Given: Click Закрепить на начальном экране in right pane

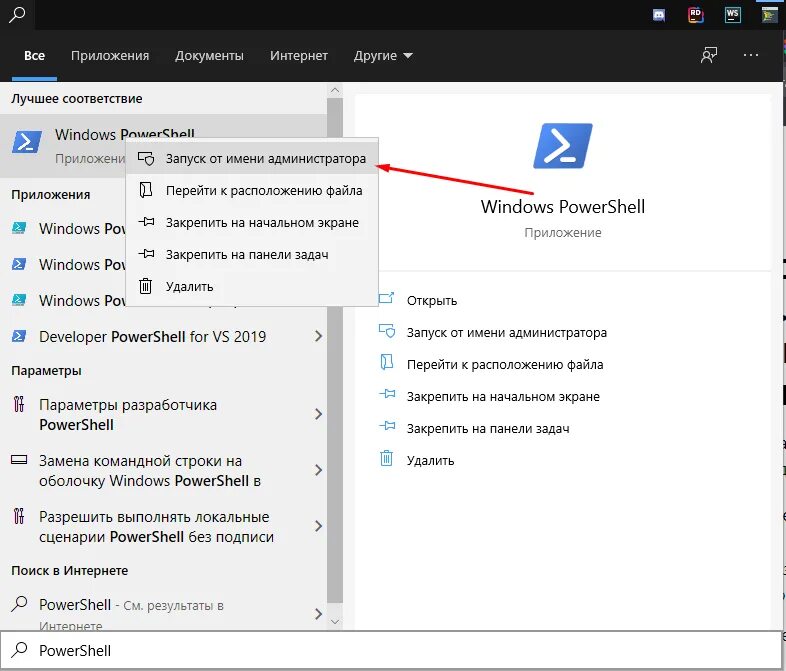Looking at the screenshot, I should coord(503,397).
